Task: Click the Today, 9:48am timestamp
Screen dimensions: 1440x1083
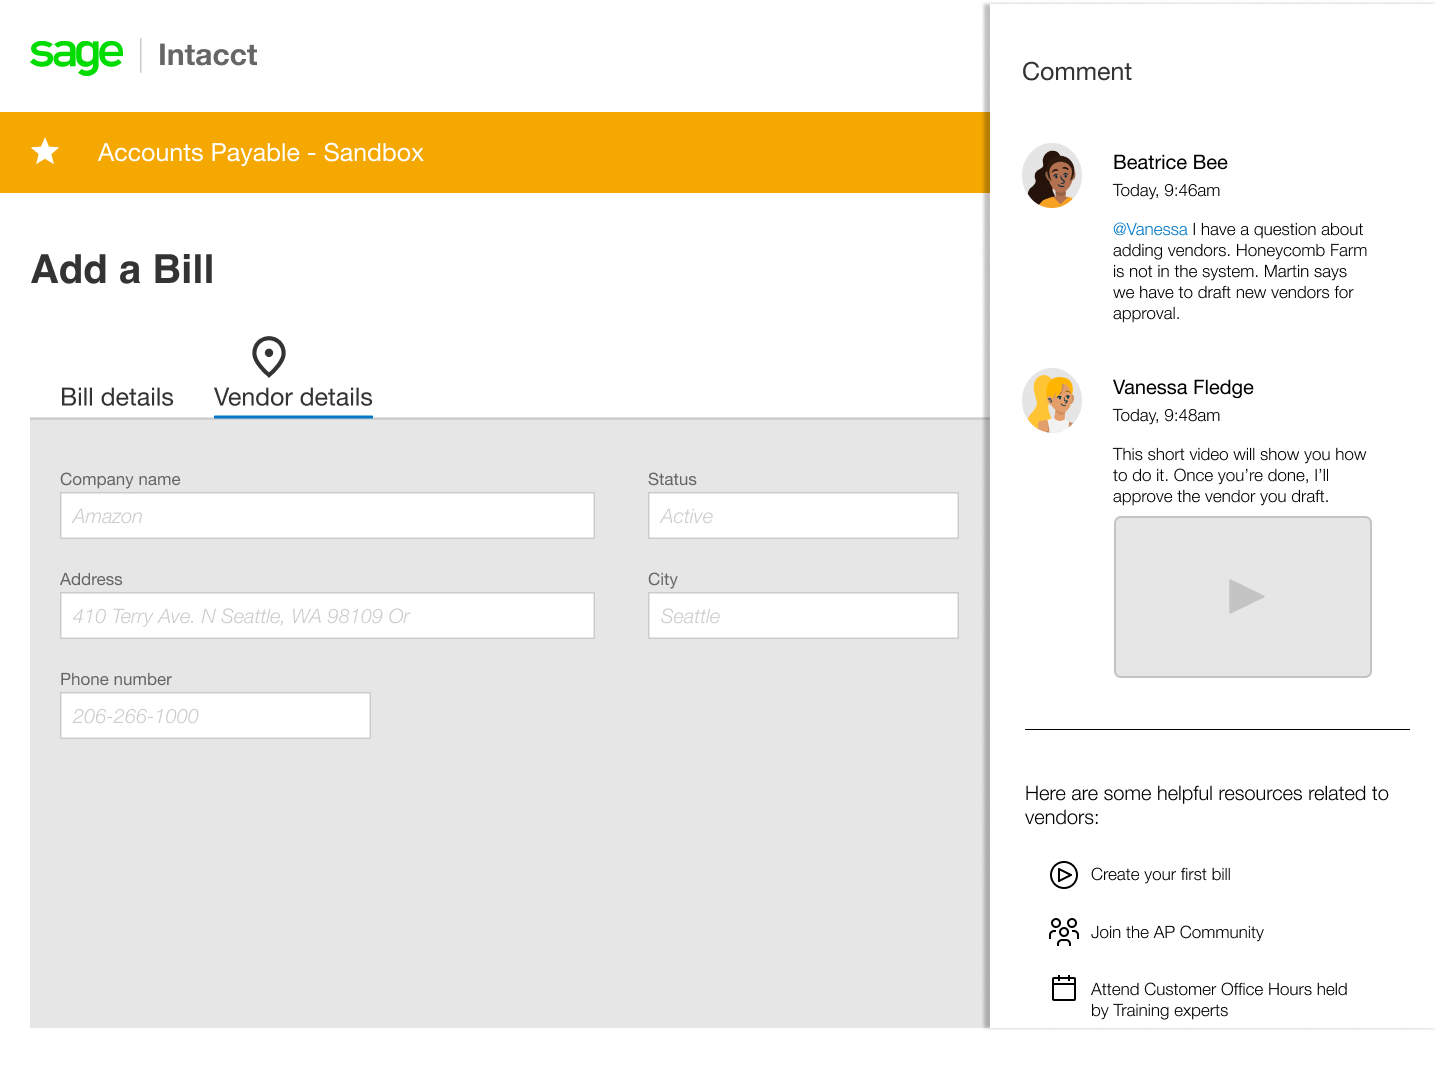Action: tap(1166, 415)
